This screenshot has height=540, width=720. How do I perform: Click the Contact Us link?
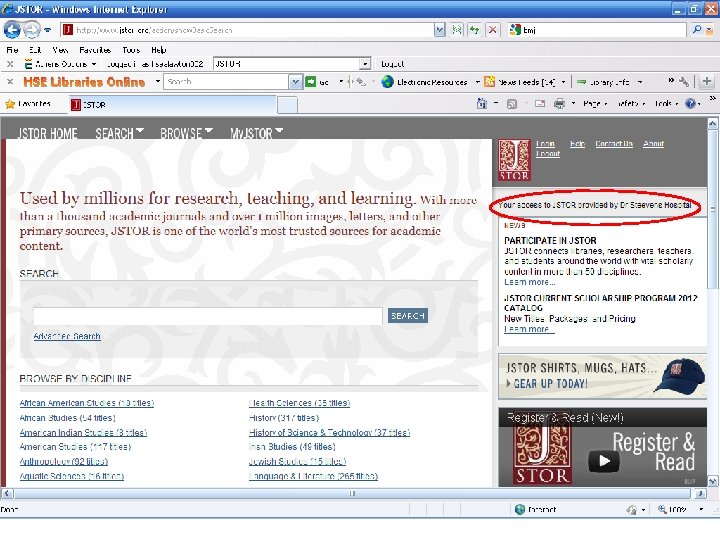(x=614, y=144)
